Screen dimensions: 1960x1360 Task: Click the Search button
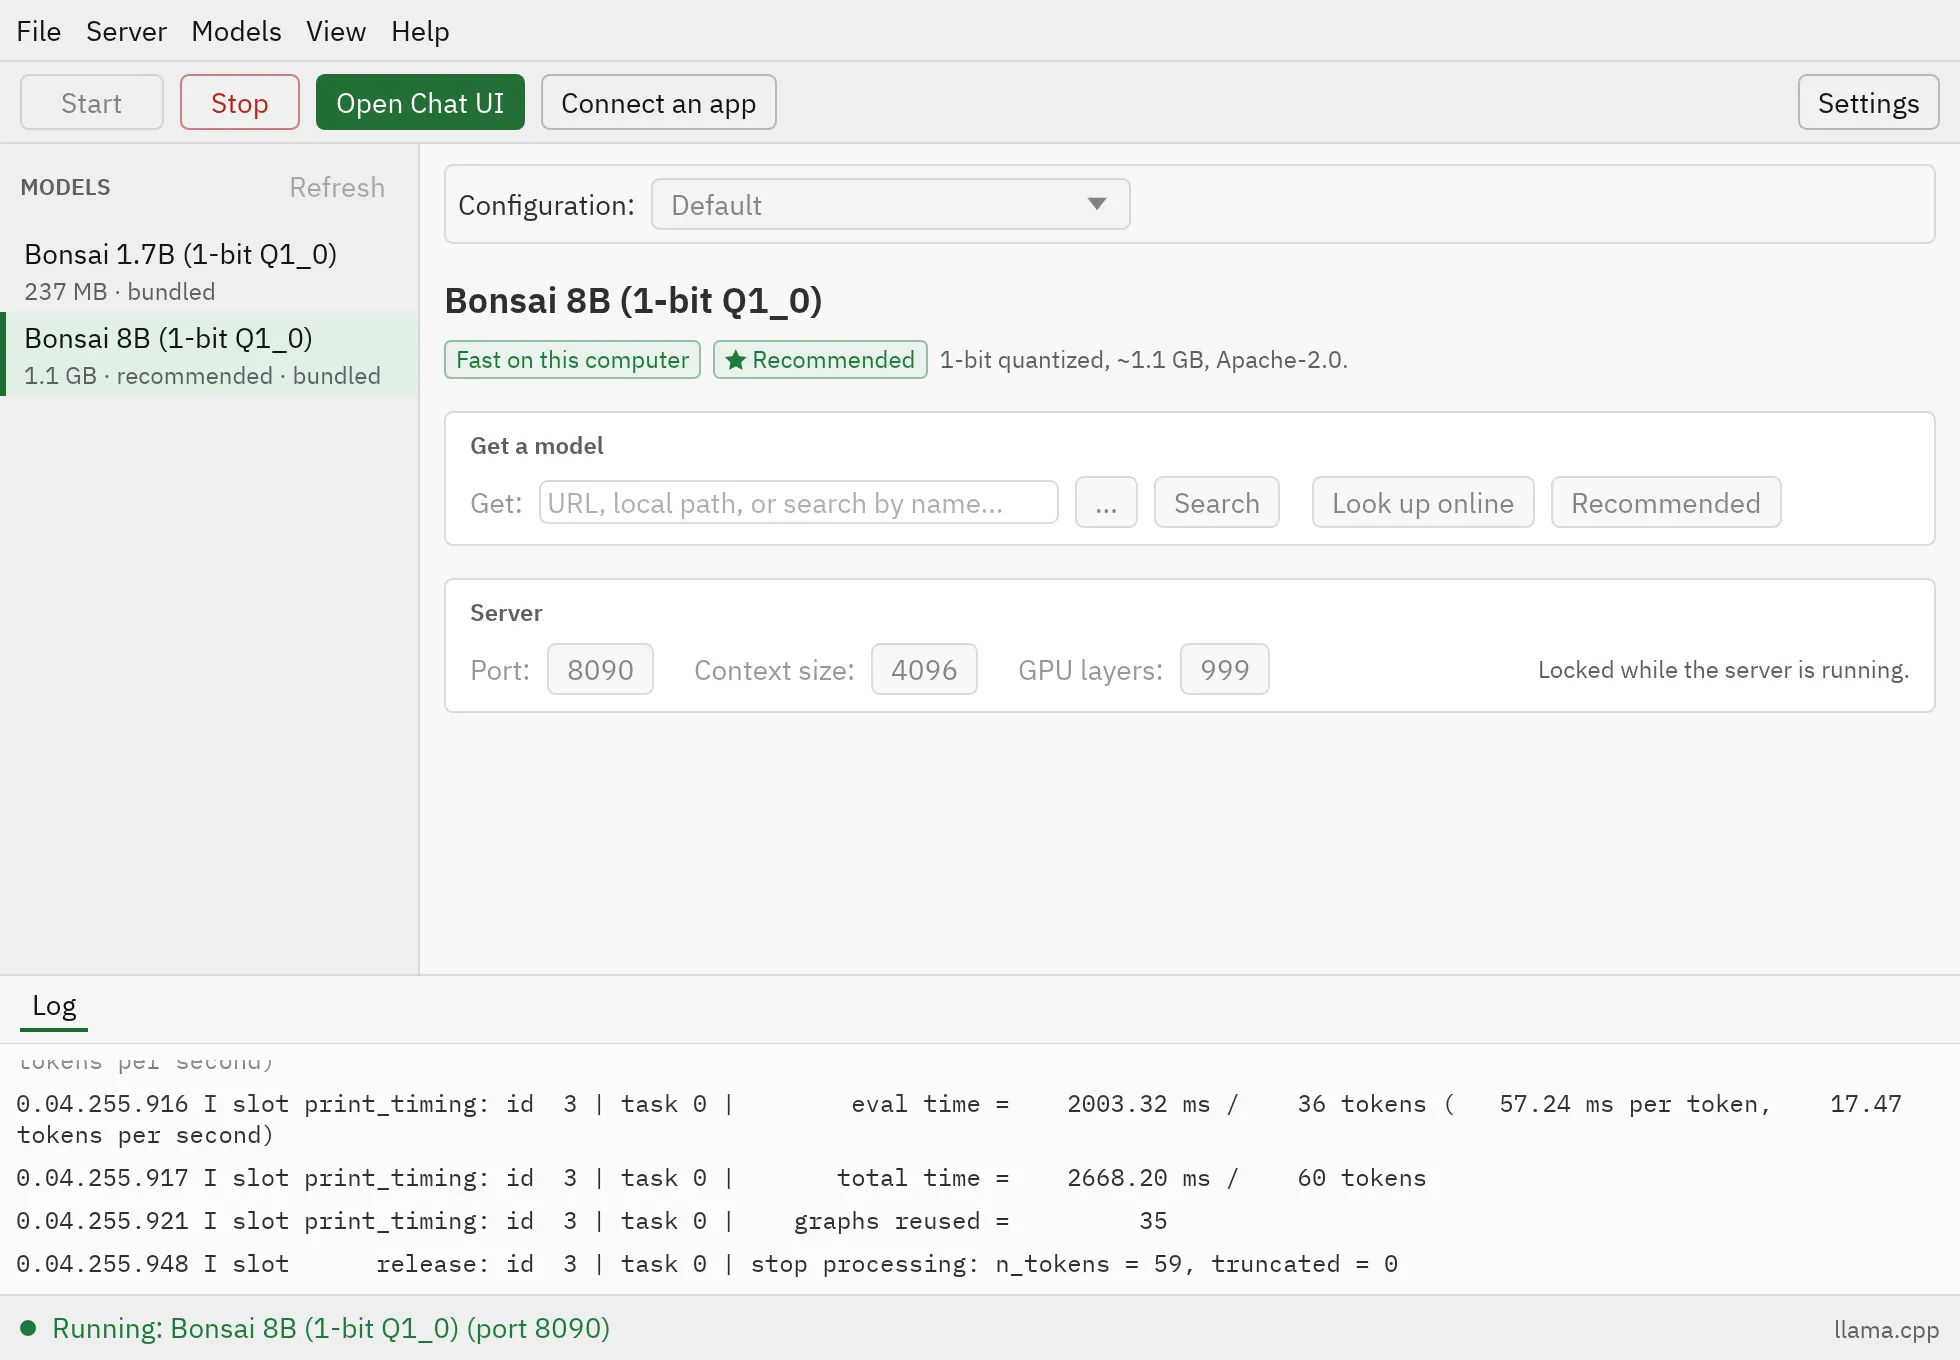coord(1216,502)
